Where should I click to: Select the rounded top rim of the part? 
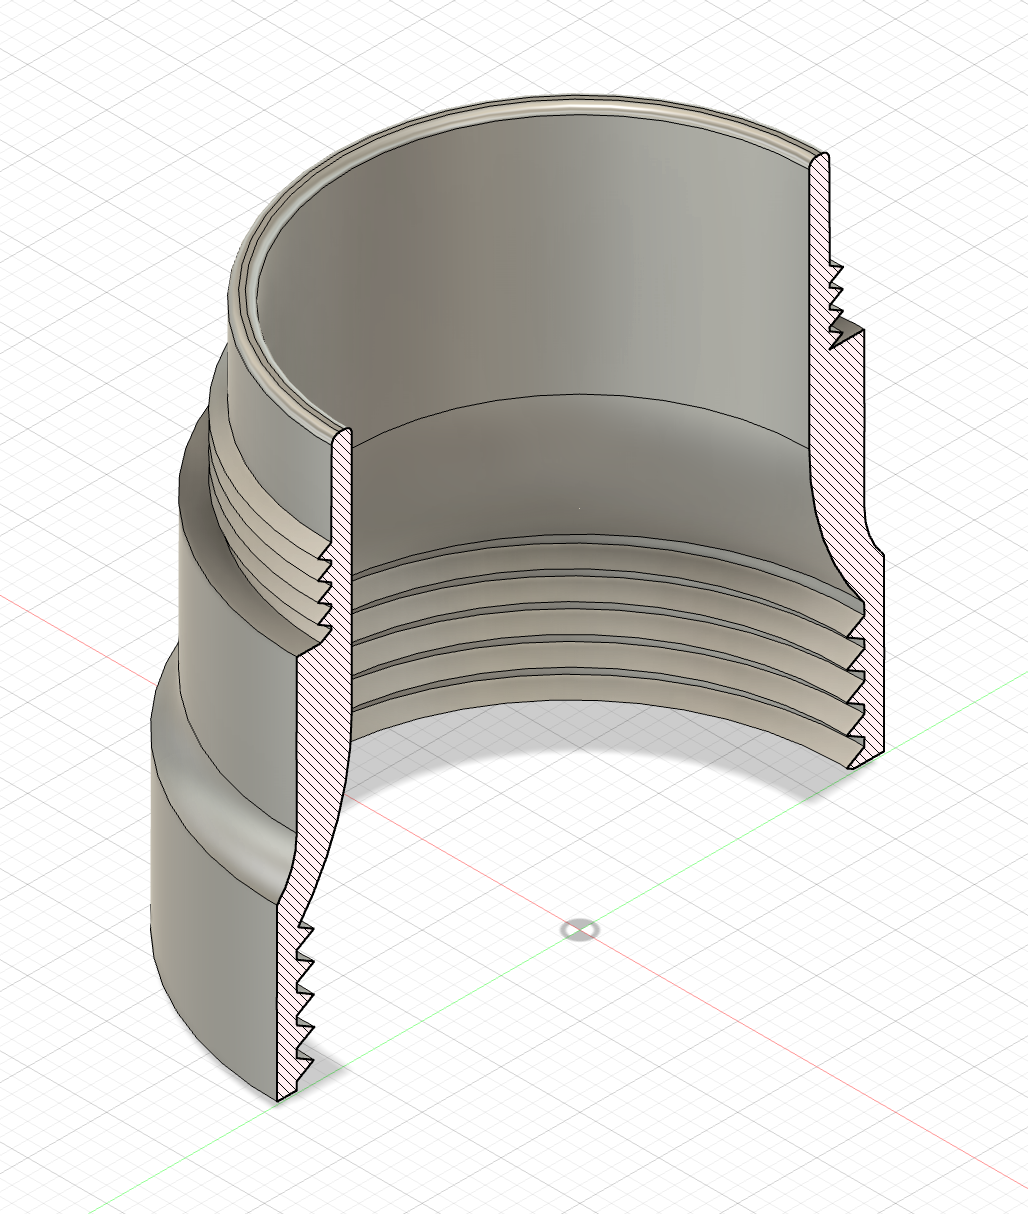click(x=520, y=108)
